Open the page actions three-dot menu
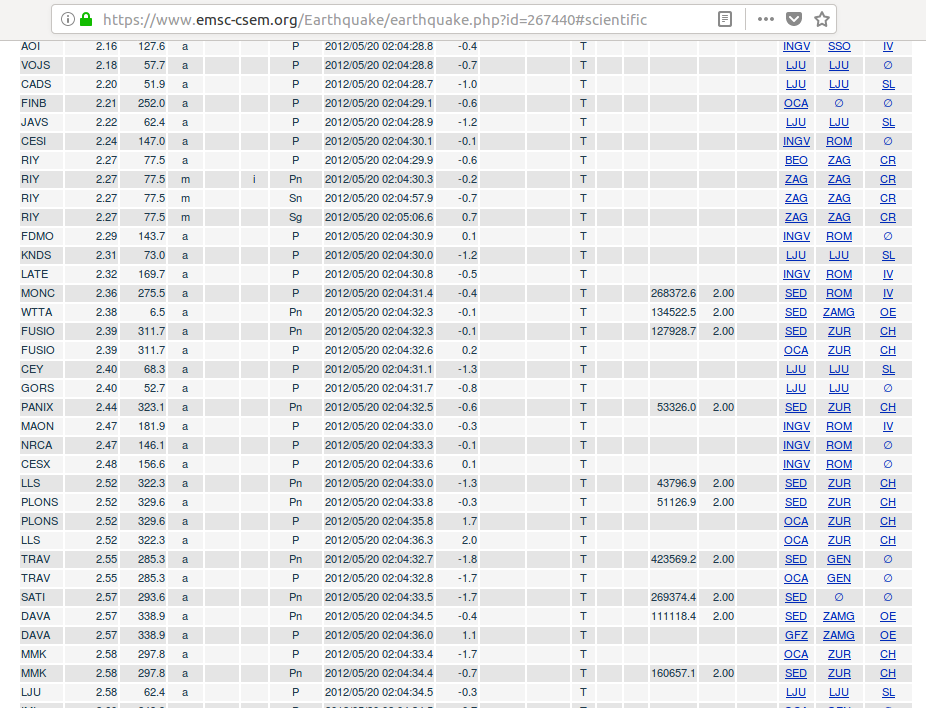The width and height of the screenshot is (926, 708). [765, 19]
